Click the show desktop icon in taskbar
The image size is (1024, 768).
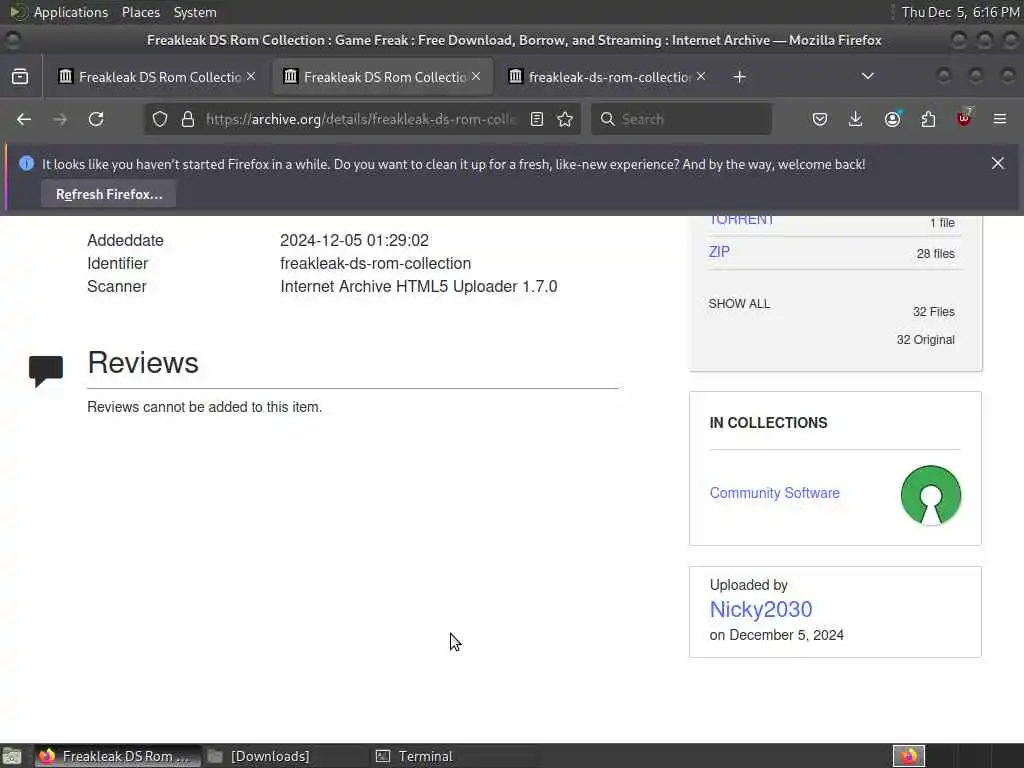[x=12, y=756]
